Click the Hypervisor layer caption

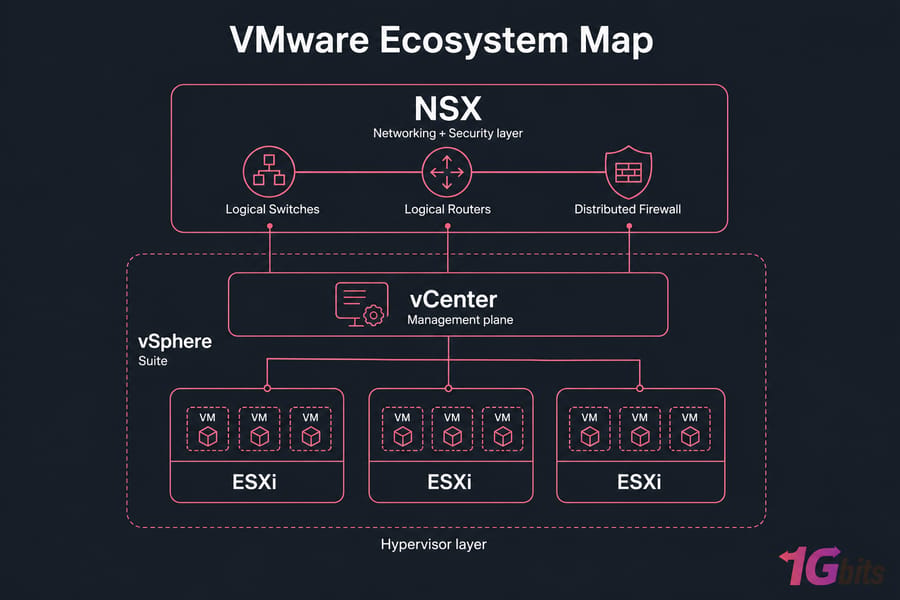click(433, 544)
